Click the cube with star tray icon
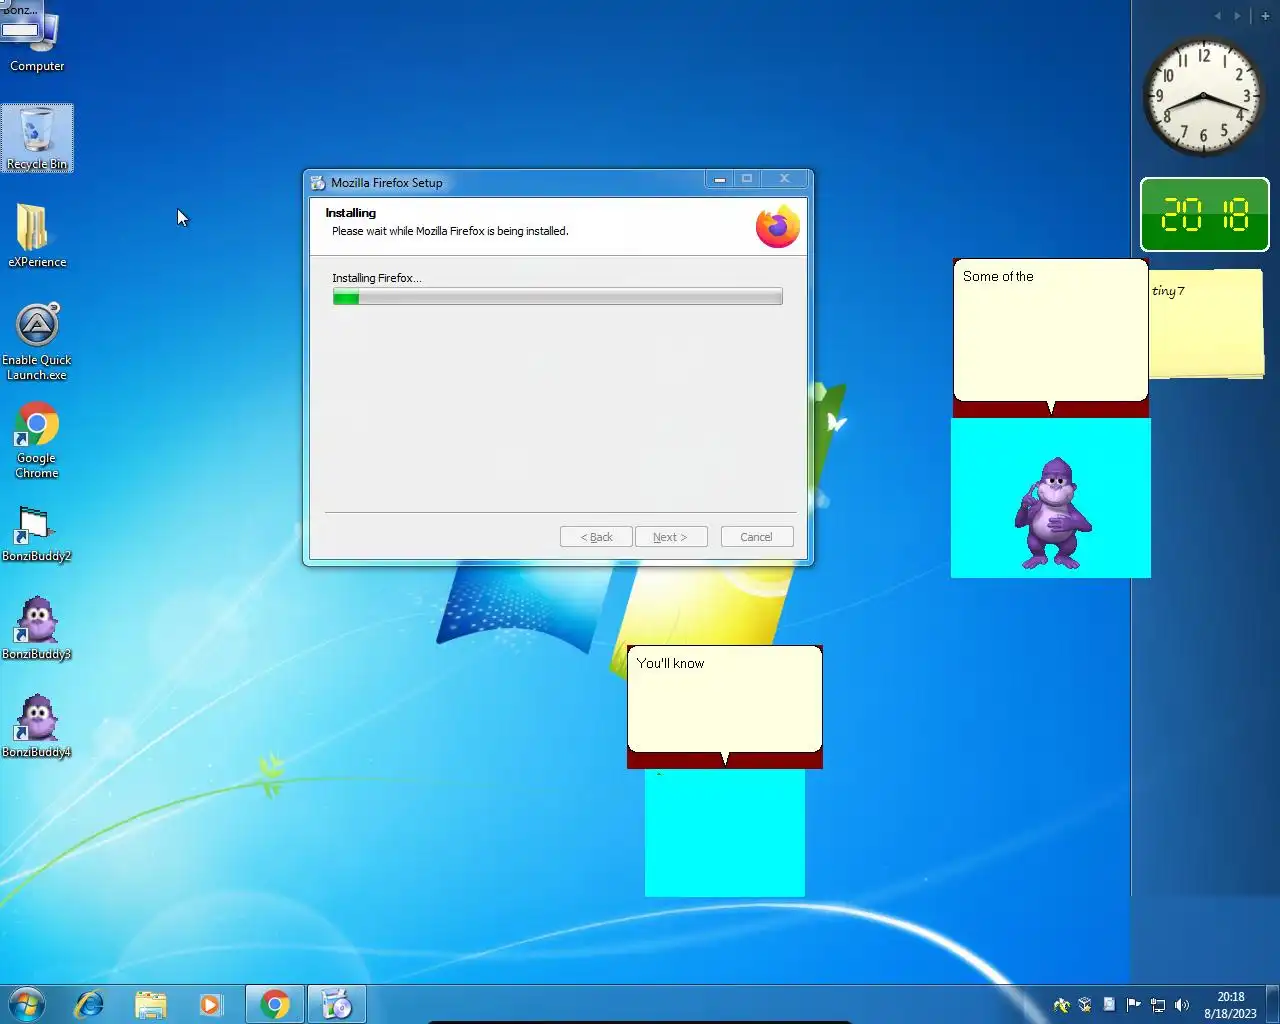The width and height of the screenshot is (1280, 1024). [1085, 1005]
